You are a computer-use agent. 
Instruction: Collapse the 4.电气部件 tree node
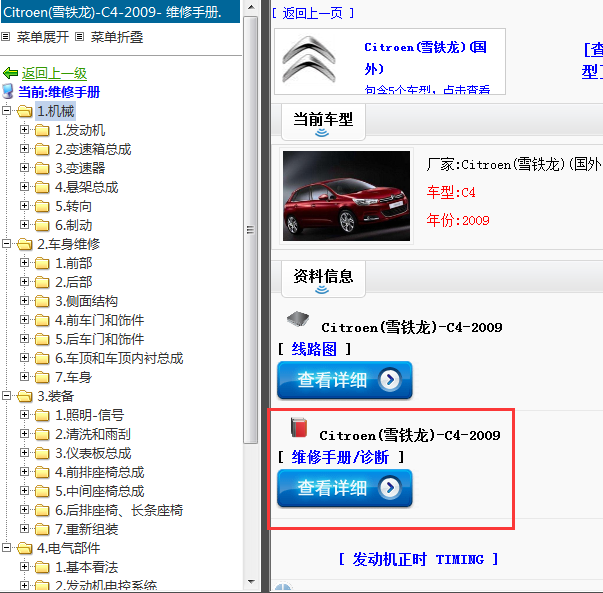[x=7, y=547]
